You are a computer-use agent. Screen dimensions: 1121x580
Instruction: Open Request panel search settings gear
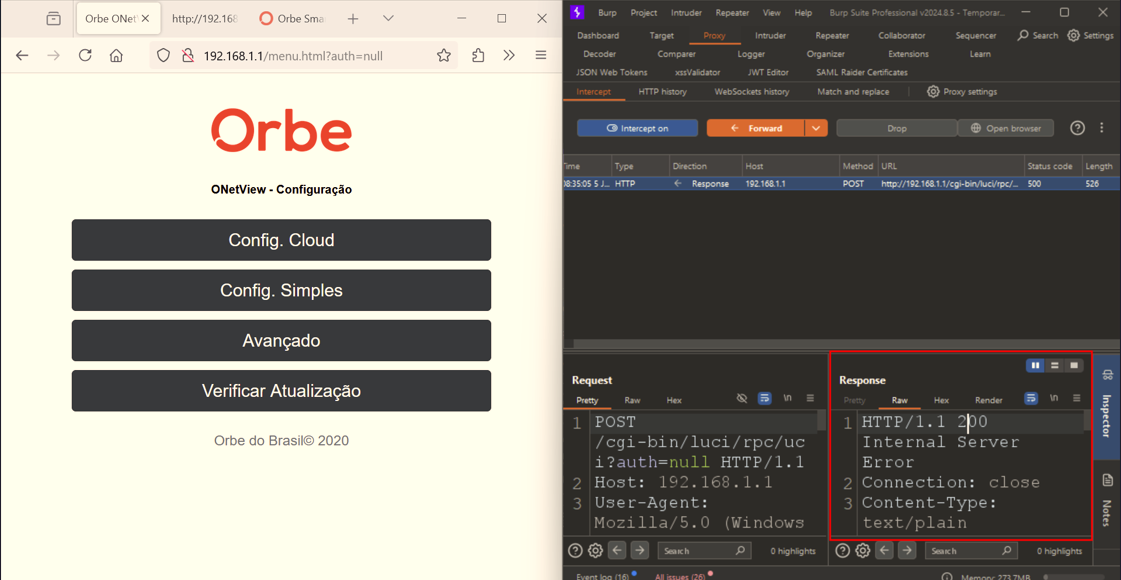[x=595, y=551]
